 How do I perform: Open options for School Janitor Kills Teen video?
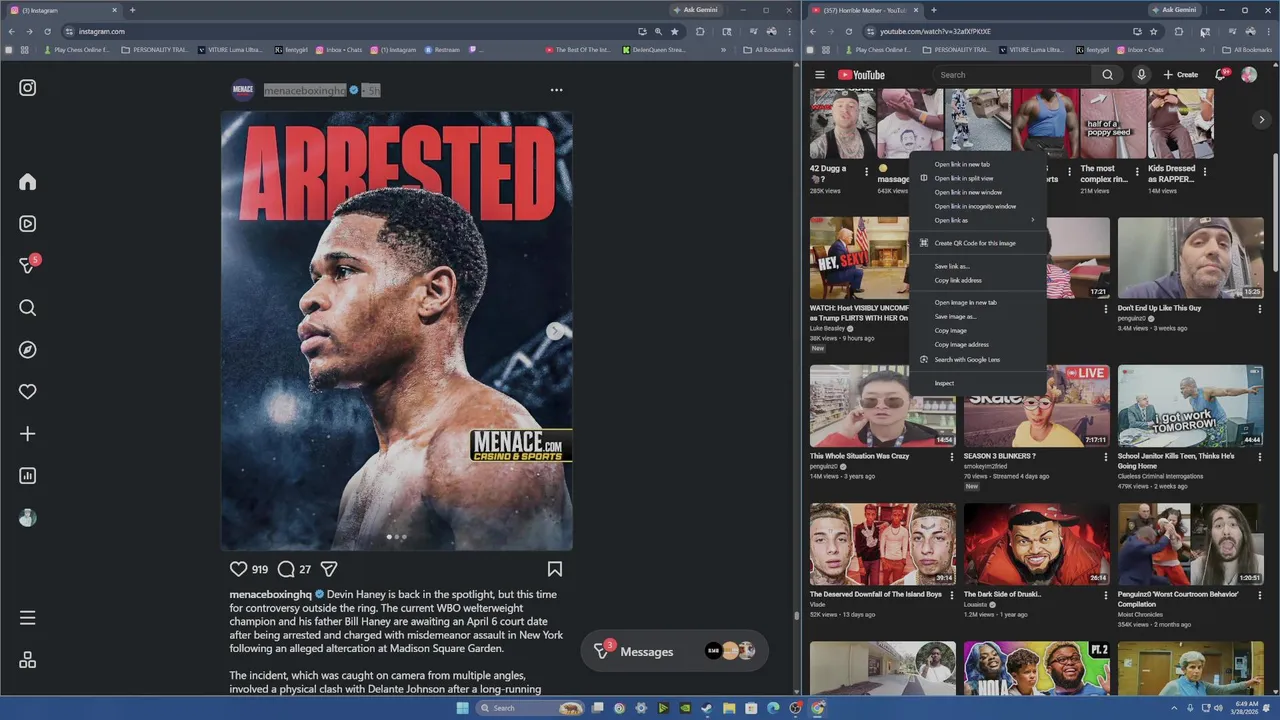pyautogui.click(x=1259, y=458)
